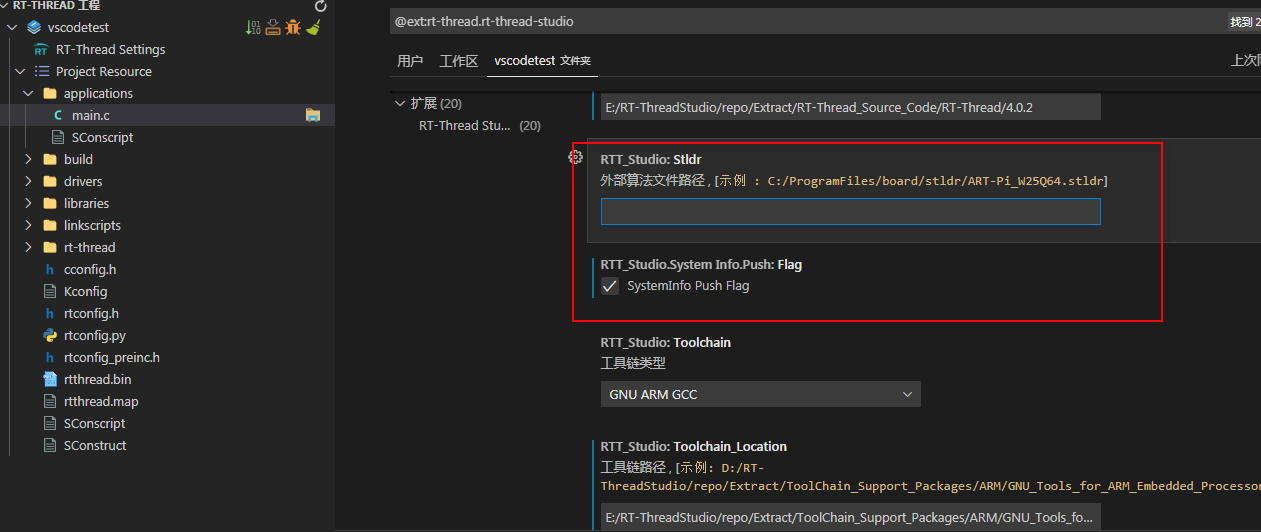Click the RTT_Studio.System Info.Push: Flag title
This screenshot has width=1261, height=532.
[701, 265]
